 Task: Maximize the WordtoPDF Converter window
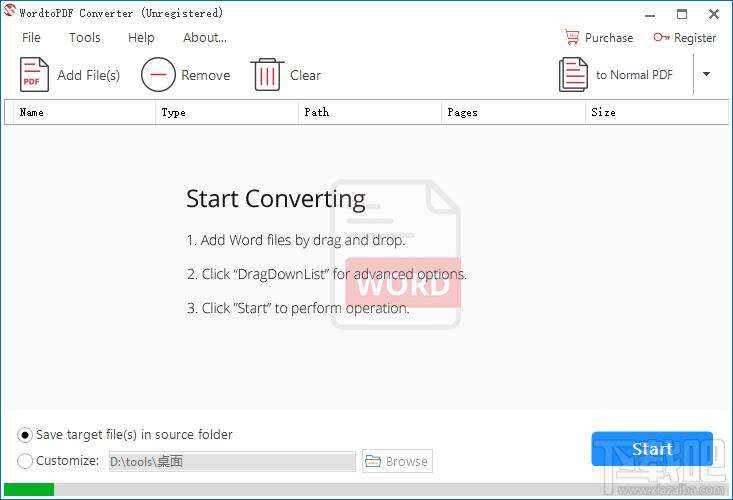(x=682, y=14)
